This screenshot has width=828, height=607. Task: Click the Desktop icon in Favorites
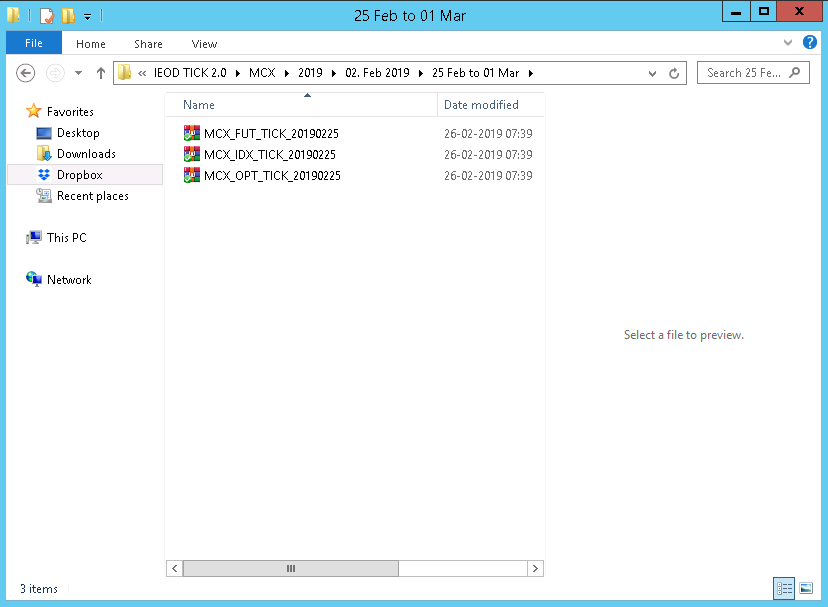click(x=44, y=133)
